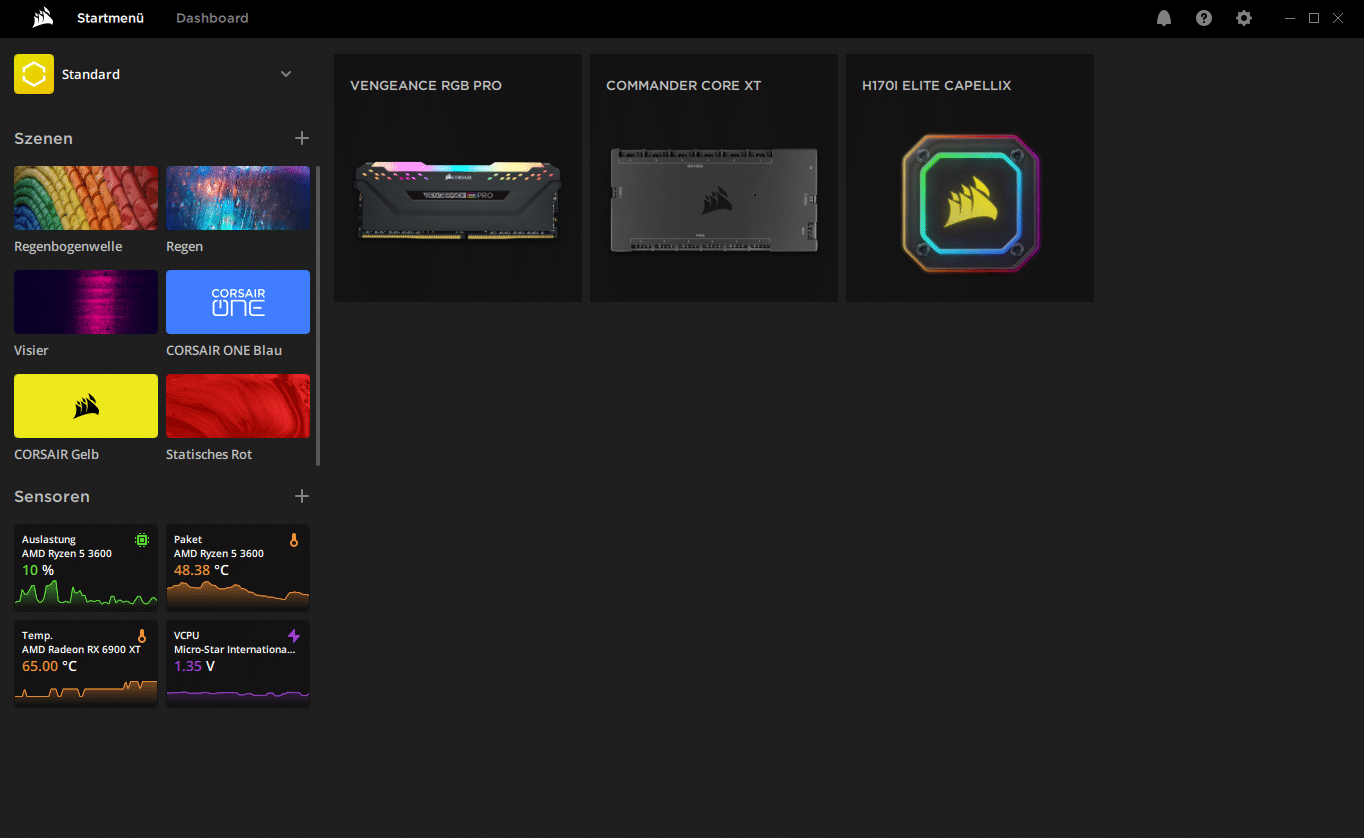Screen dimensions: 1364x838
Task: Click the Corsair sails logo icon
Action: (x=43, y=18)
